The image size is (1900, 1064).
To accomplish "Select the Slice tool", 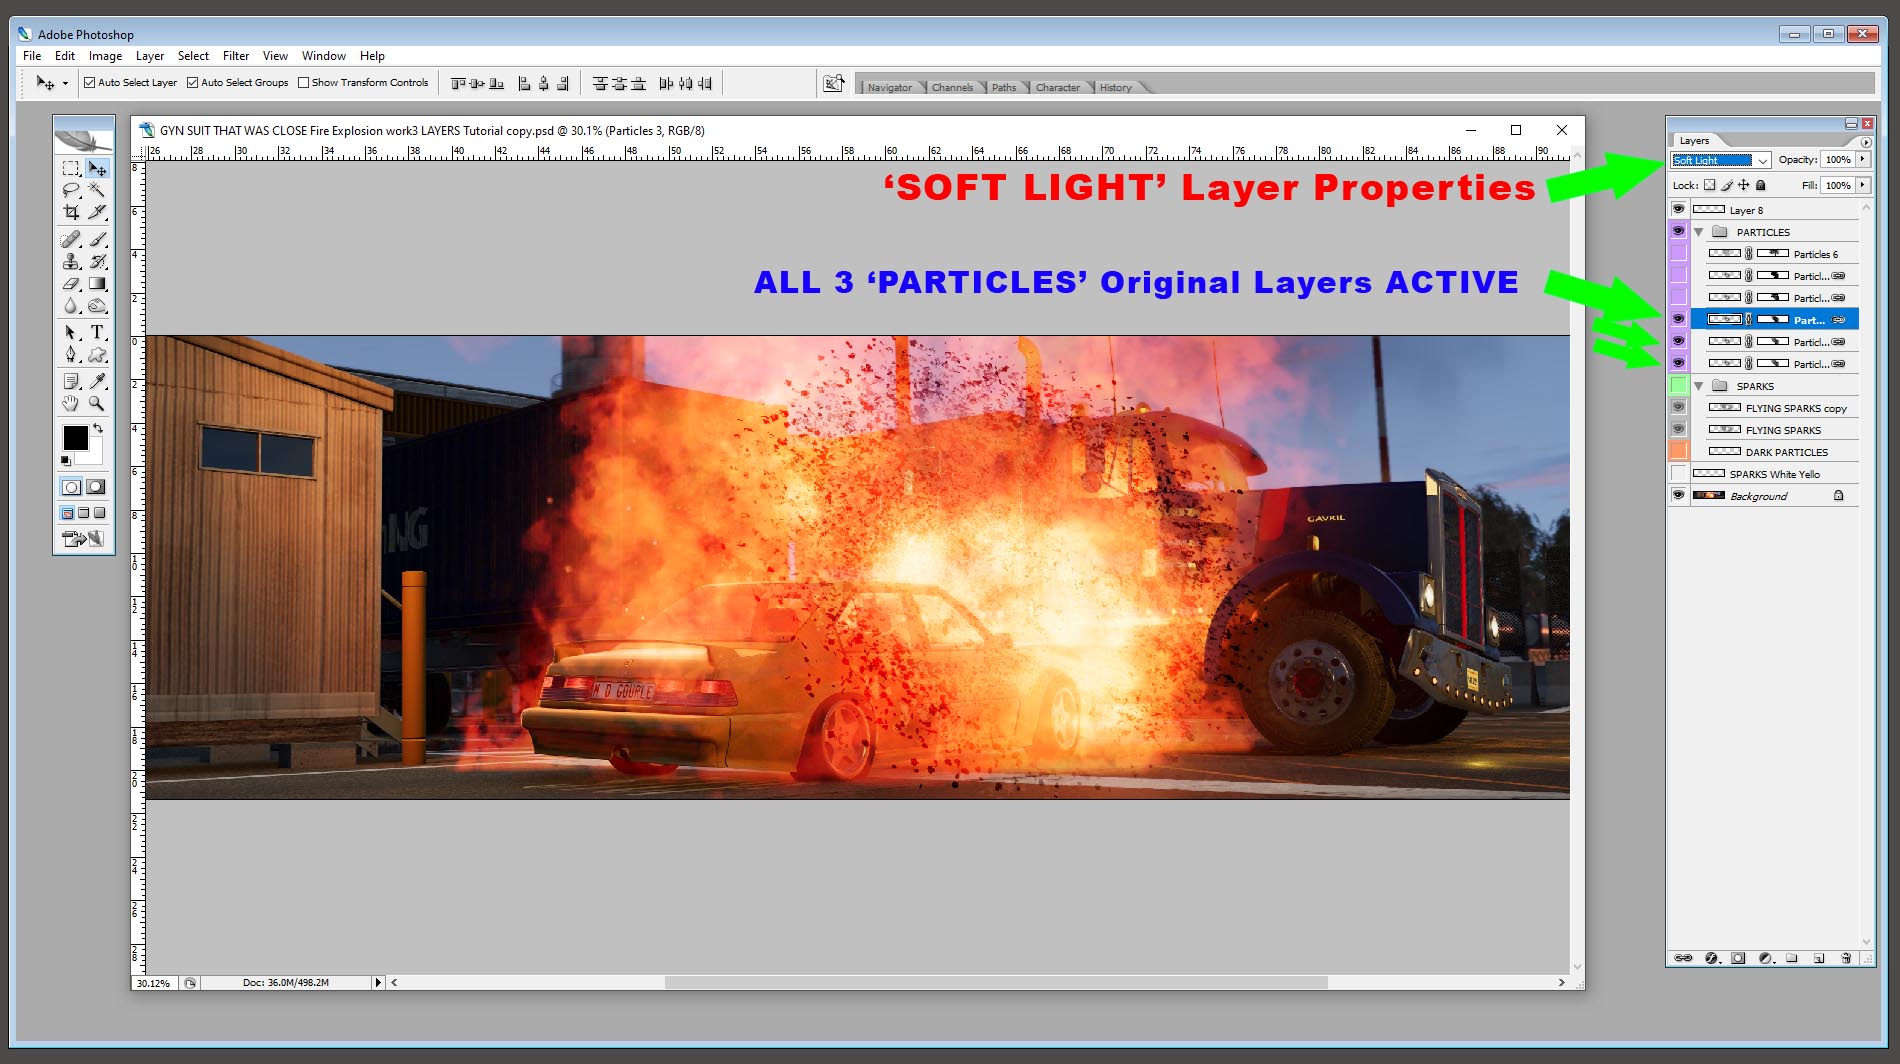I will (x=97, y=212).
